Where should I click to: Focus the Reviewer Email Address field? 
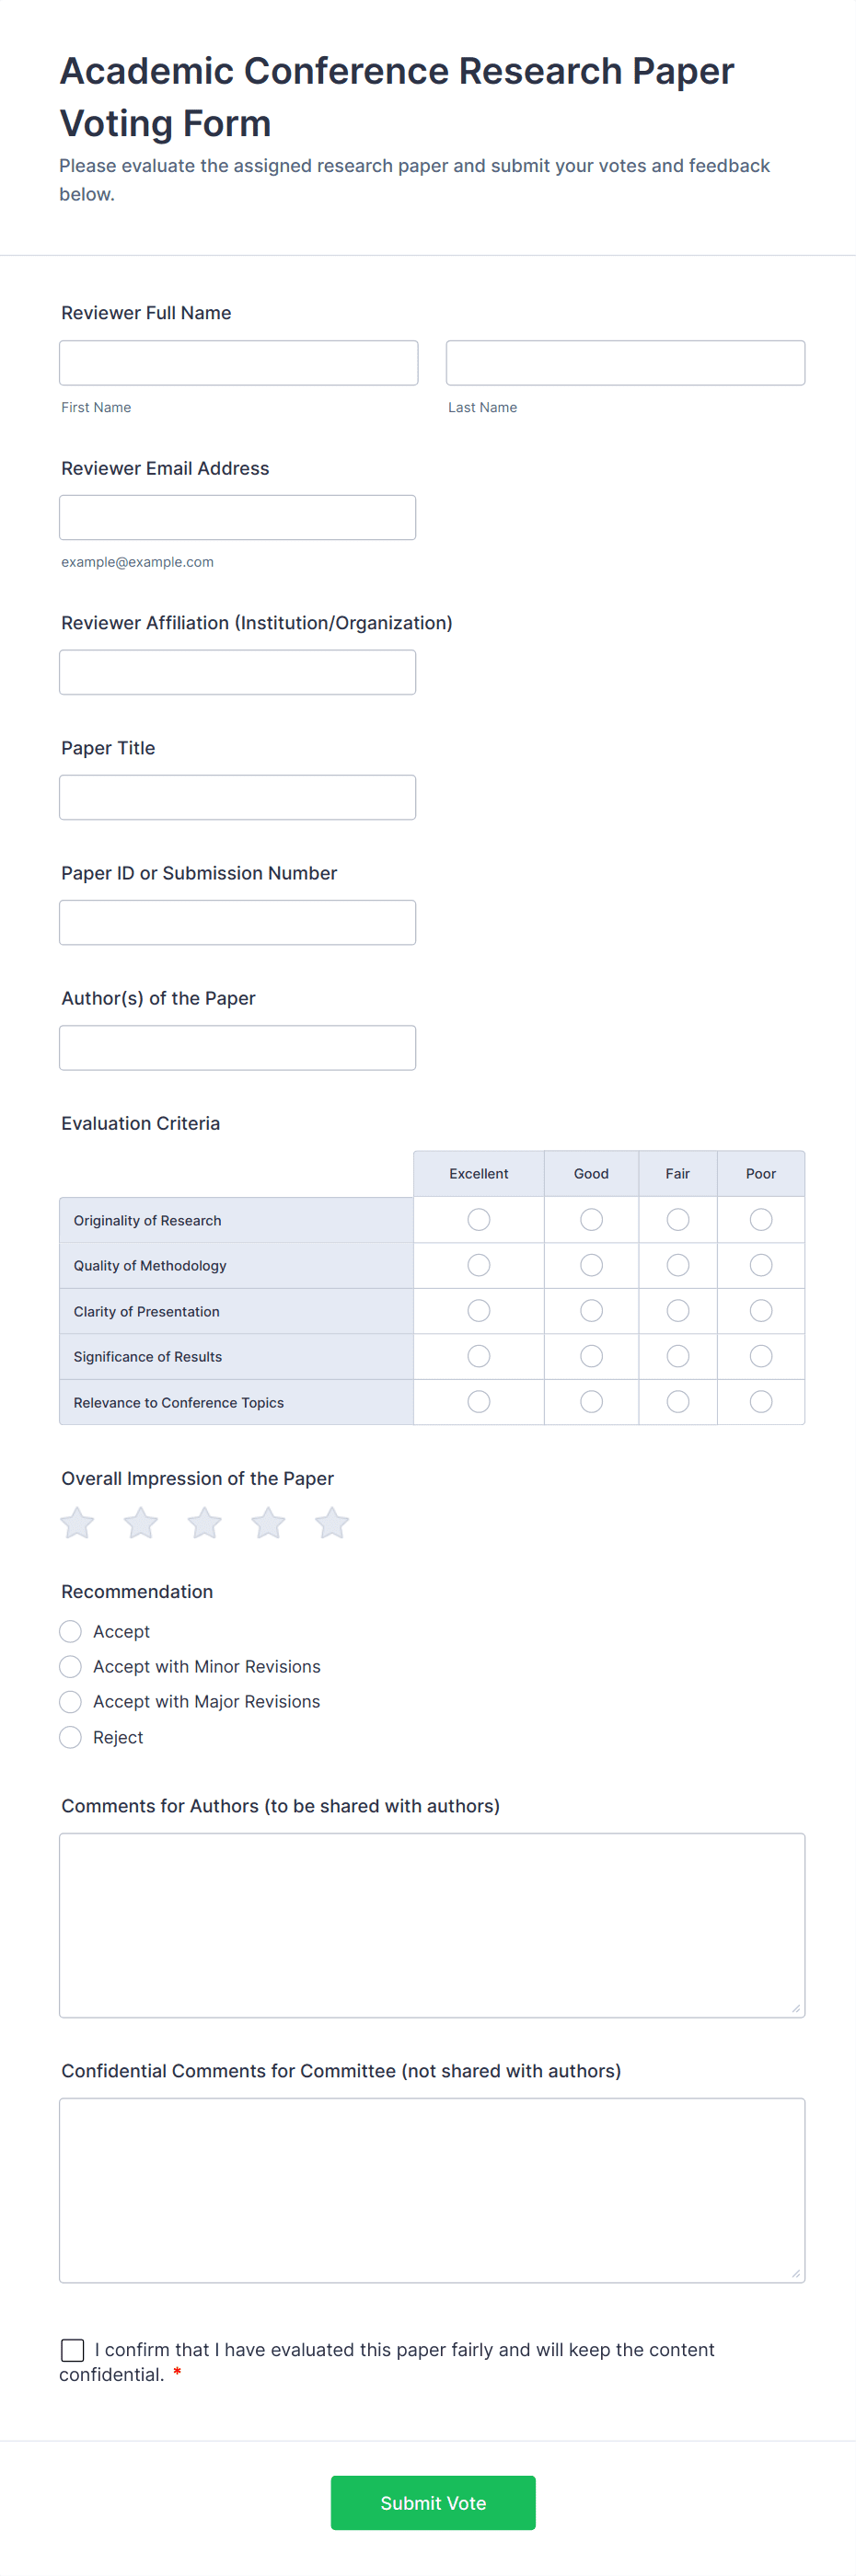tap(238, 518)
